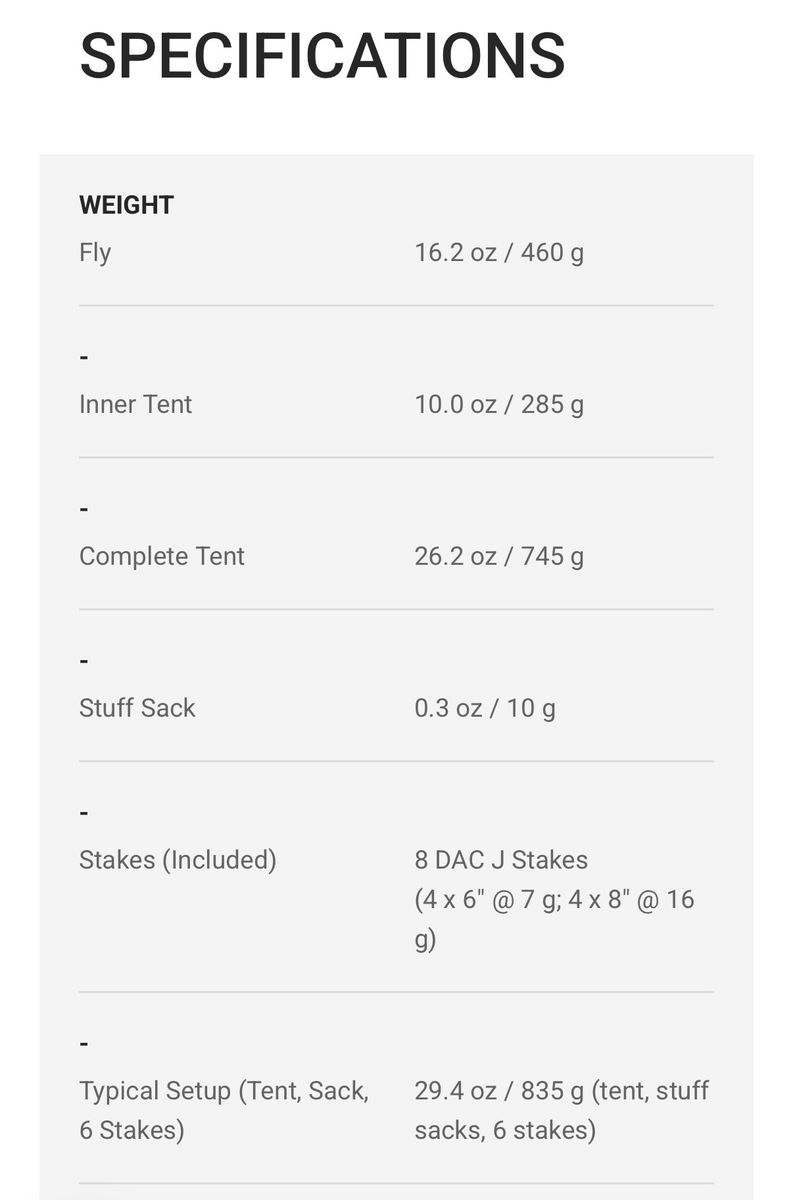Select Complete Tent value 26.2 oz / 745 g
The width and height of the screenshot is (793, 1200).
499,556
